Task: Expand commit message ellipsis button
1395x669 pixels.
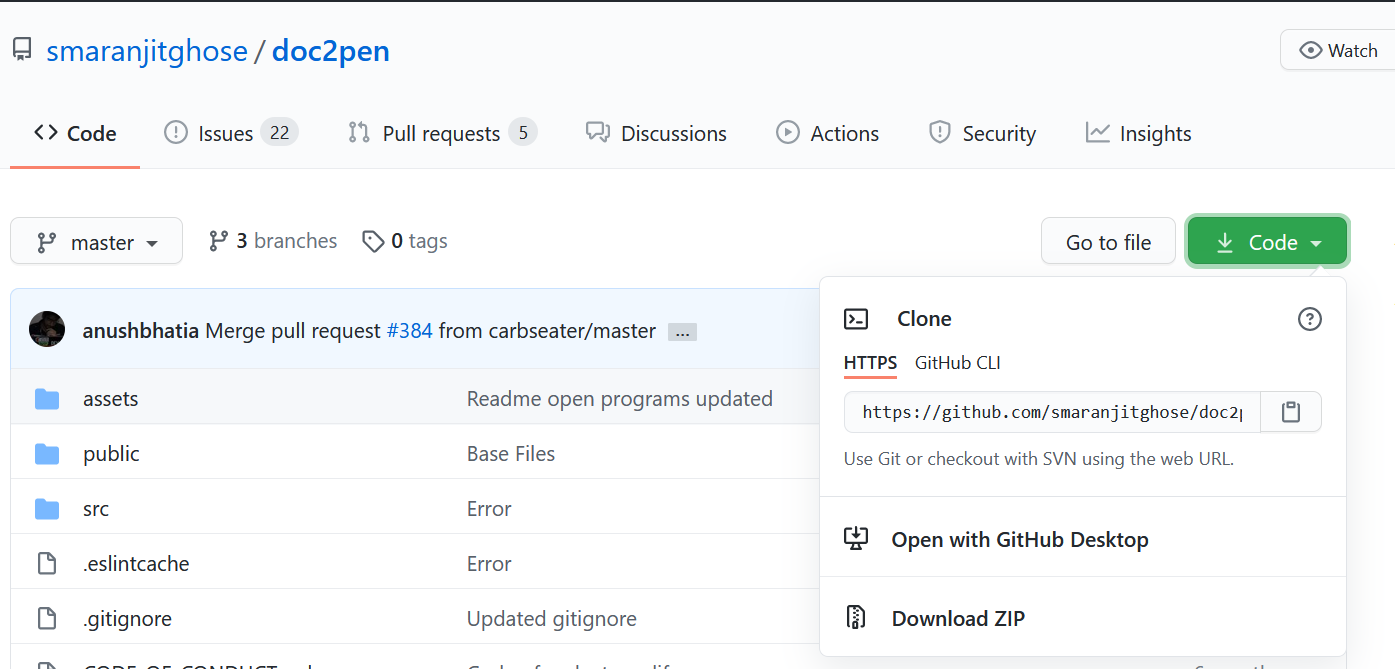Action: click(683, 333)
